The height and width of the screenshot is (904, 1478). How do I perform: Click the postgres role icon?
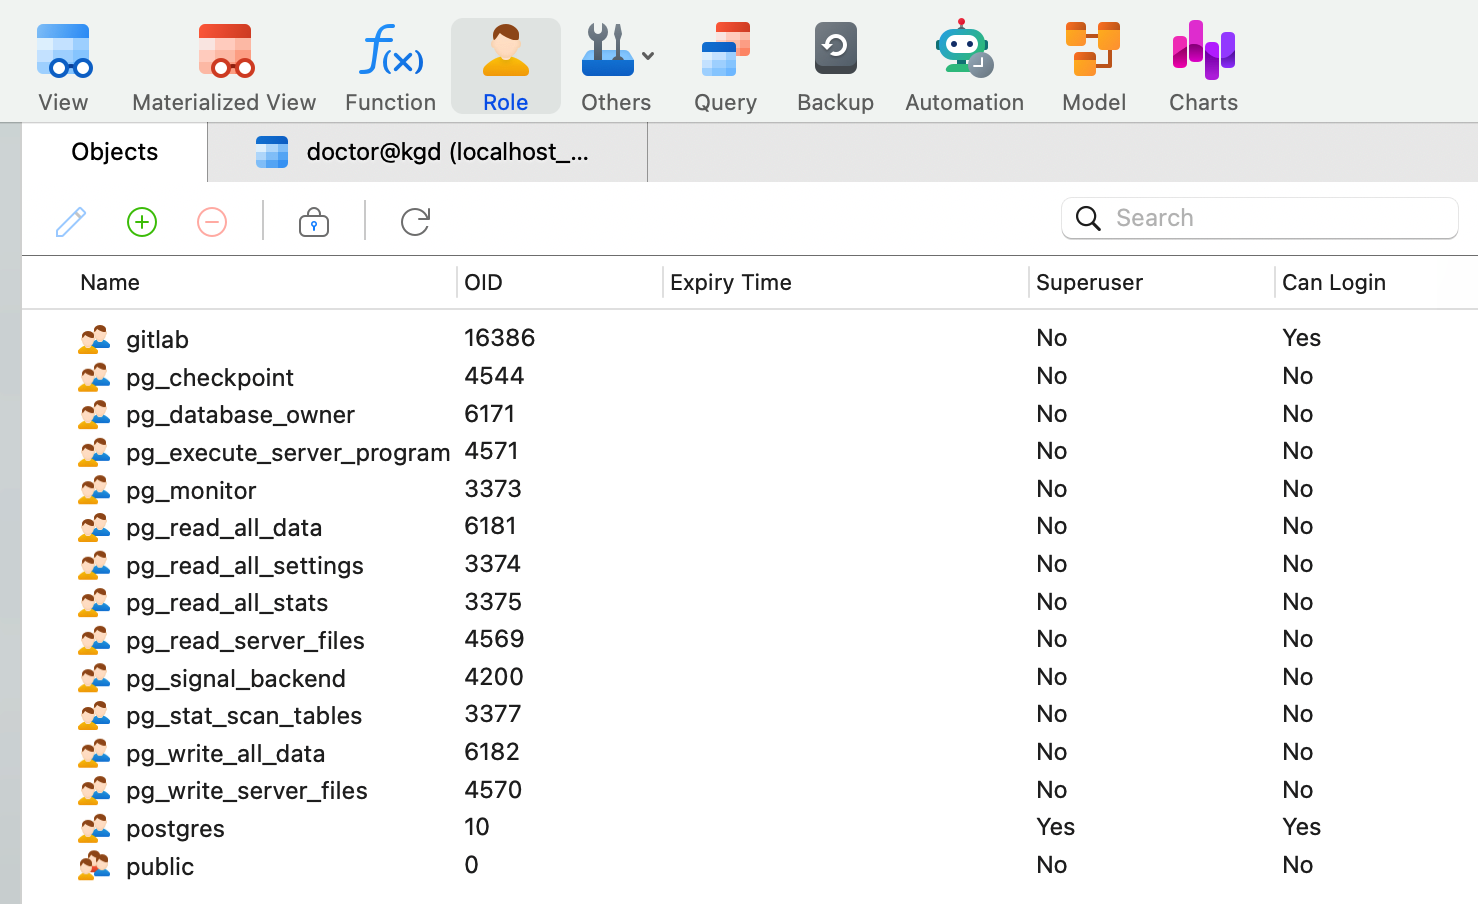(x=94, y=829)
